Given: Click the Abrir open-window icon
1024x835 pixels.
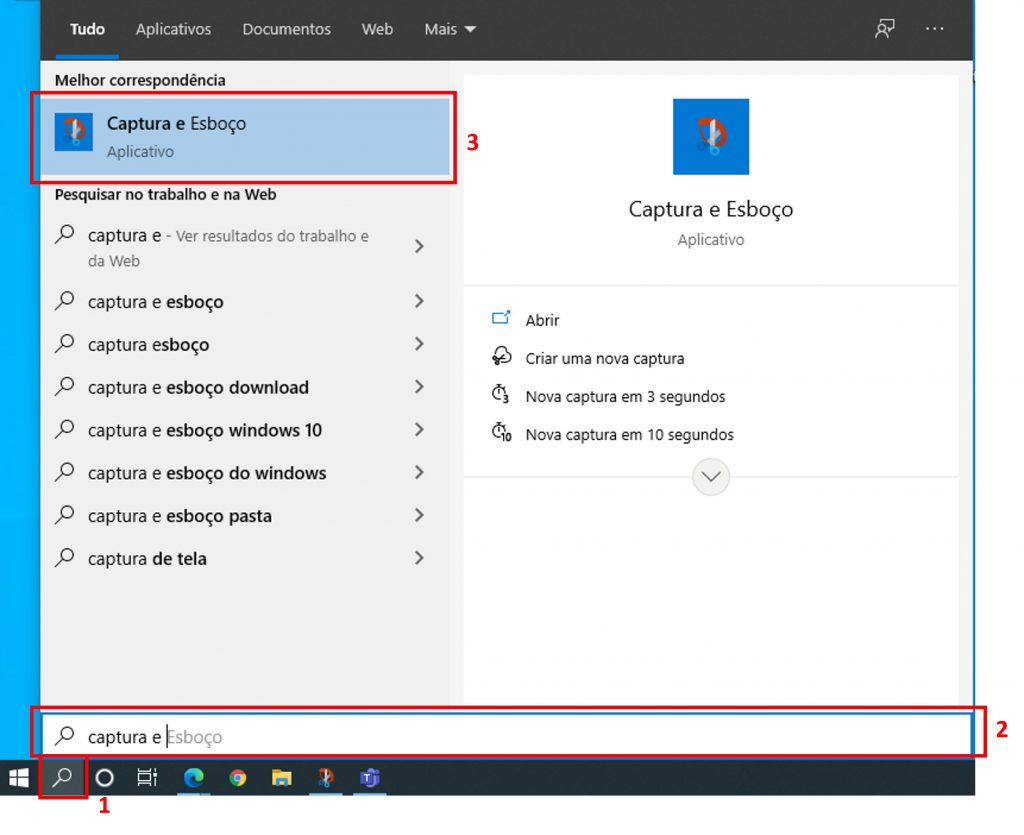Looking at the screenshot, I should [x=501, y=319].
